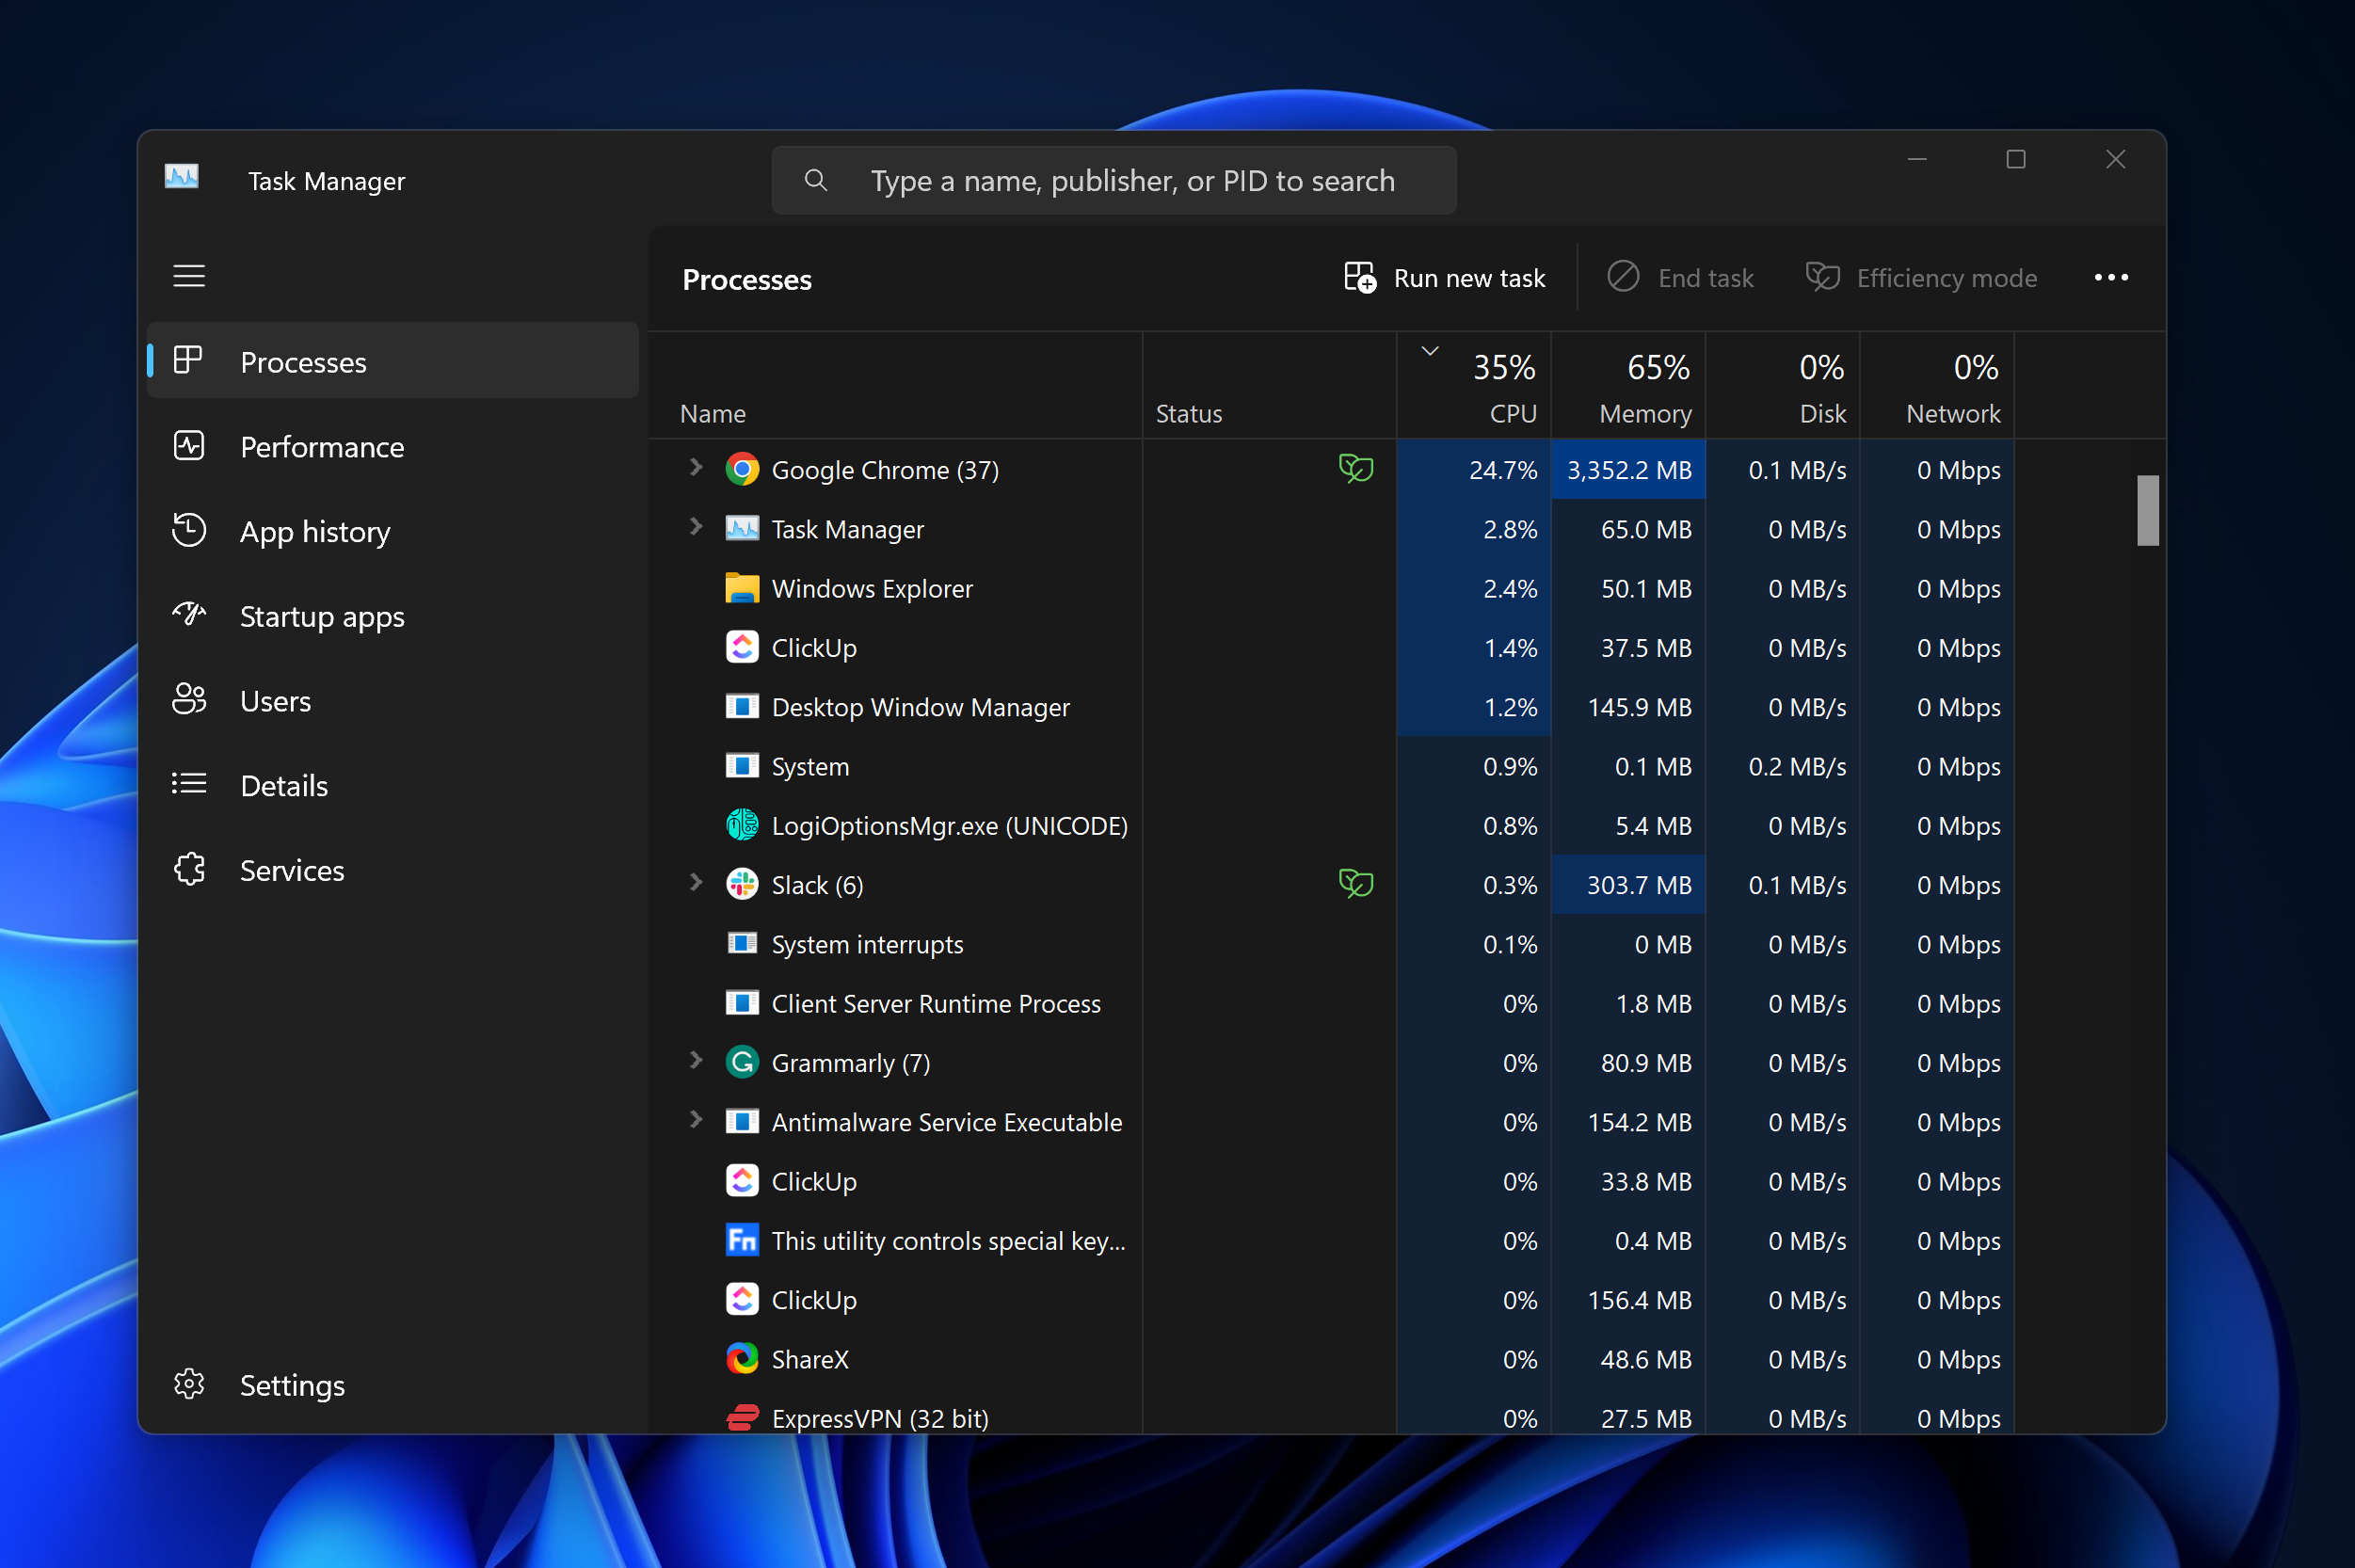Click efficiency mode leaf icon on Chrome row
Screen dimensions: 2355x1568
point(1356,469)
